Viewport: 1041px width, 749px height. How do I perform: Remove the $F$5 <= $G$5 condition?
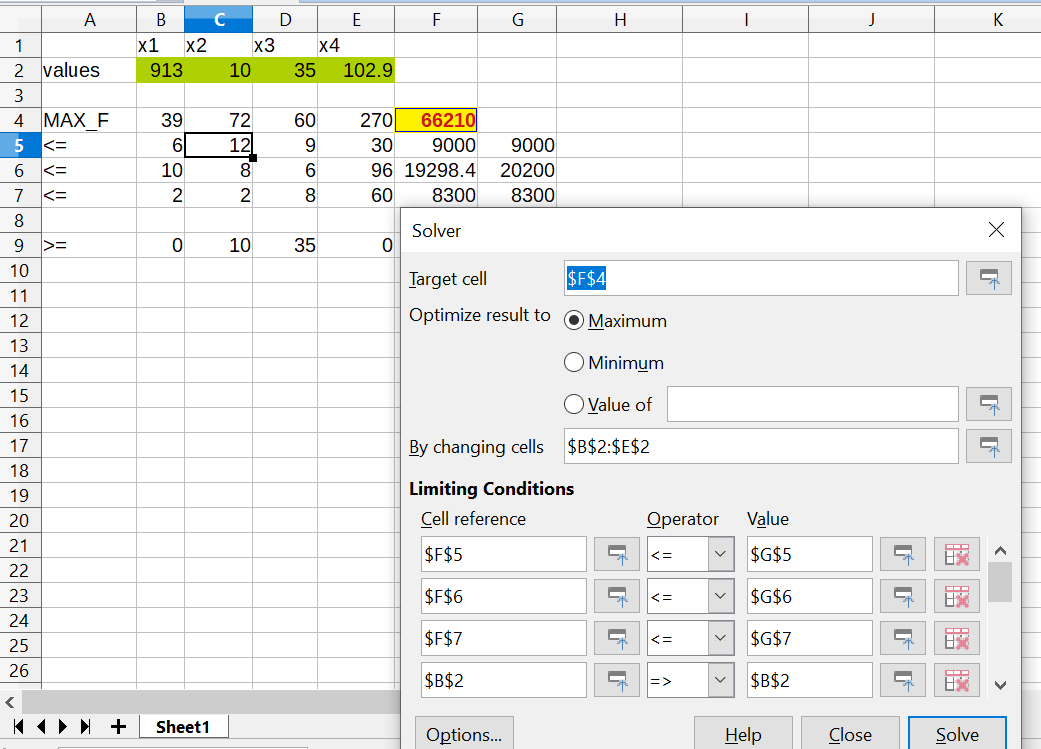(x=957, y=554)
